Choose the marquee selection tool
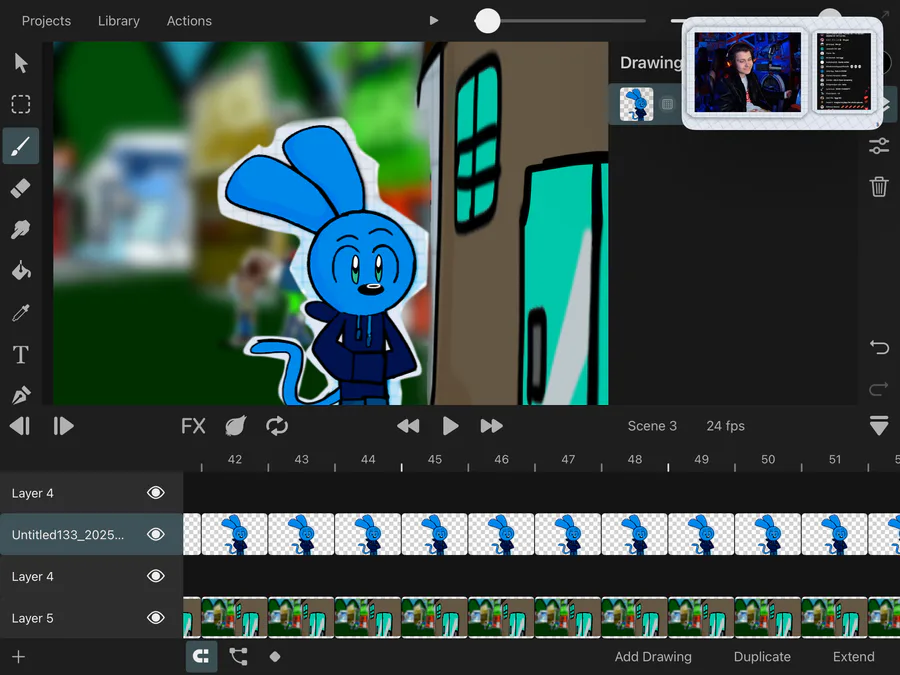The image size is (900, 675). pos(21,104)
